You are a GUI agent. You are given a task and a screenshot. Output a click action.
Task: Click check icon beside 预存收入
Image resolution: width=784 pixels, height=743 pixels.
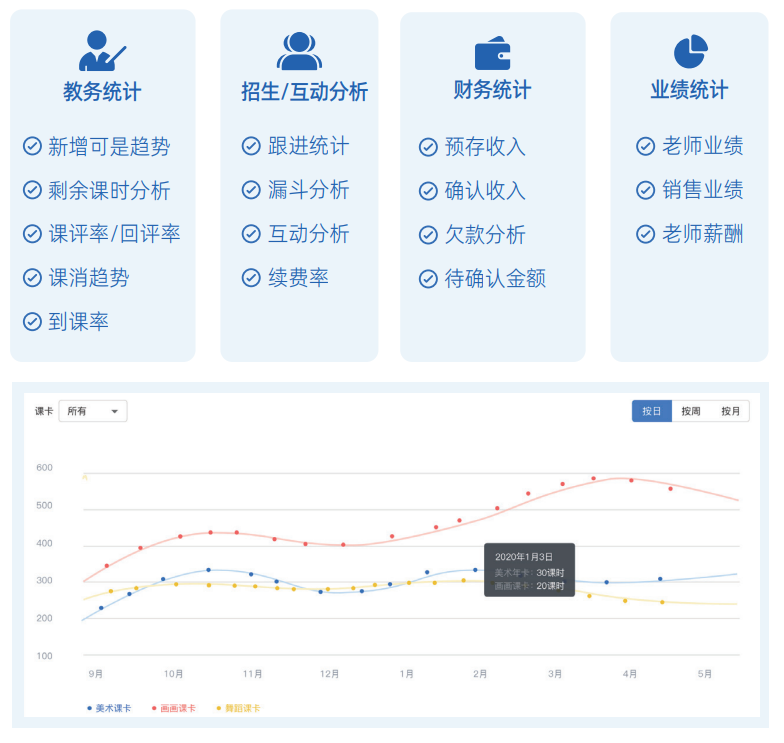point(428,147)
